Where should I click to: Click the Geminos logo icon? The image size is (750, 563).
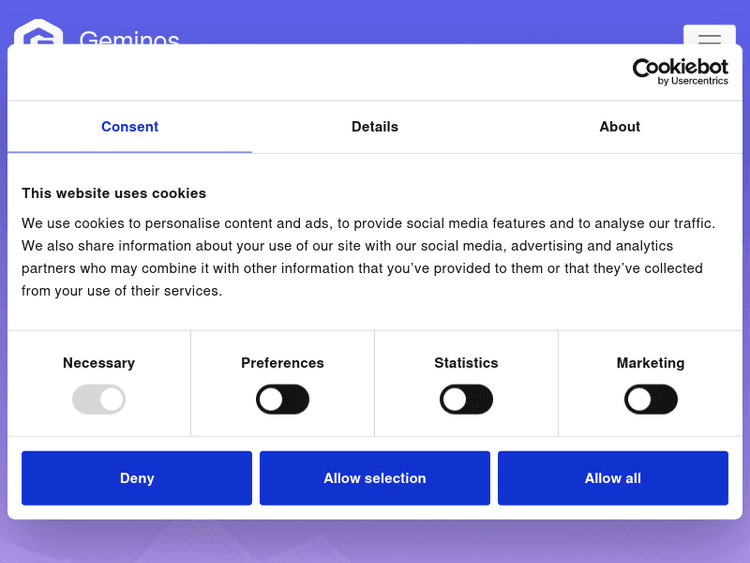point(38,32)
